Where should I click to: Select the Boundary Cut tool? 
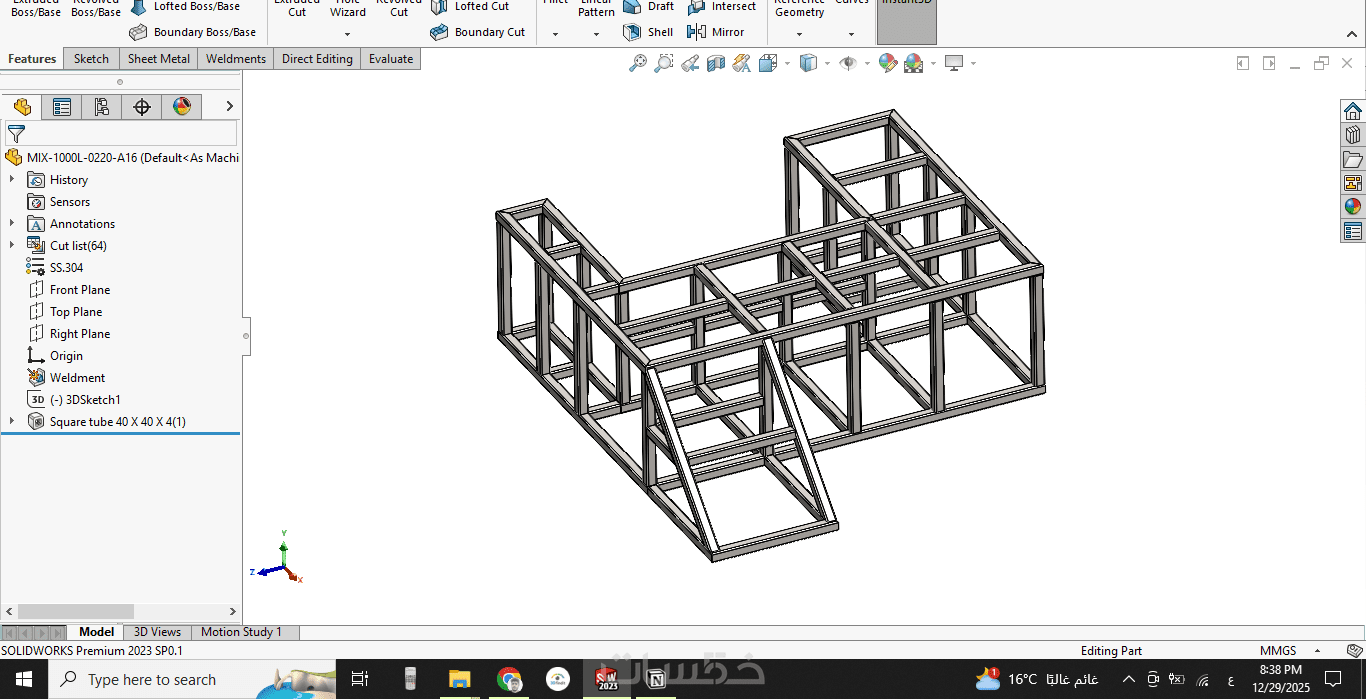click(478, 32)
